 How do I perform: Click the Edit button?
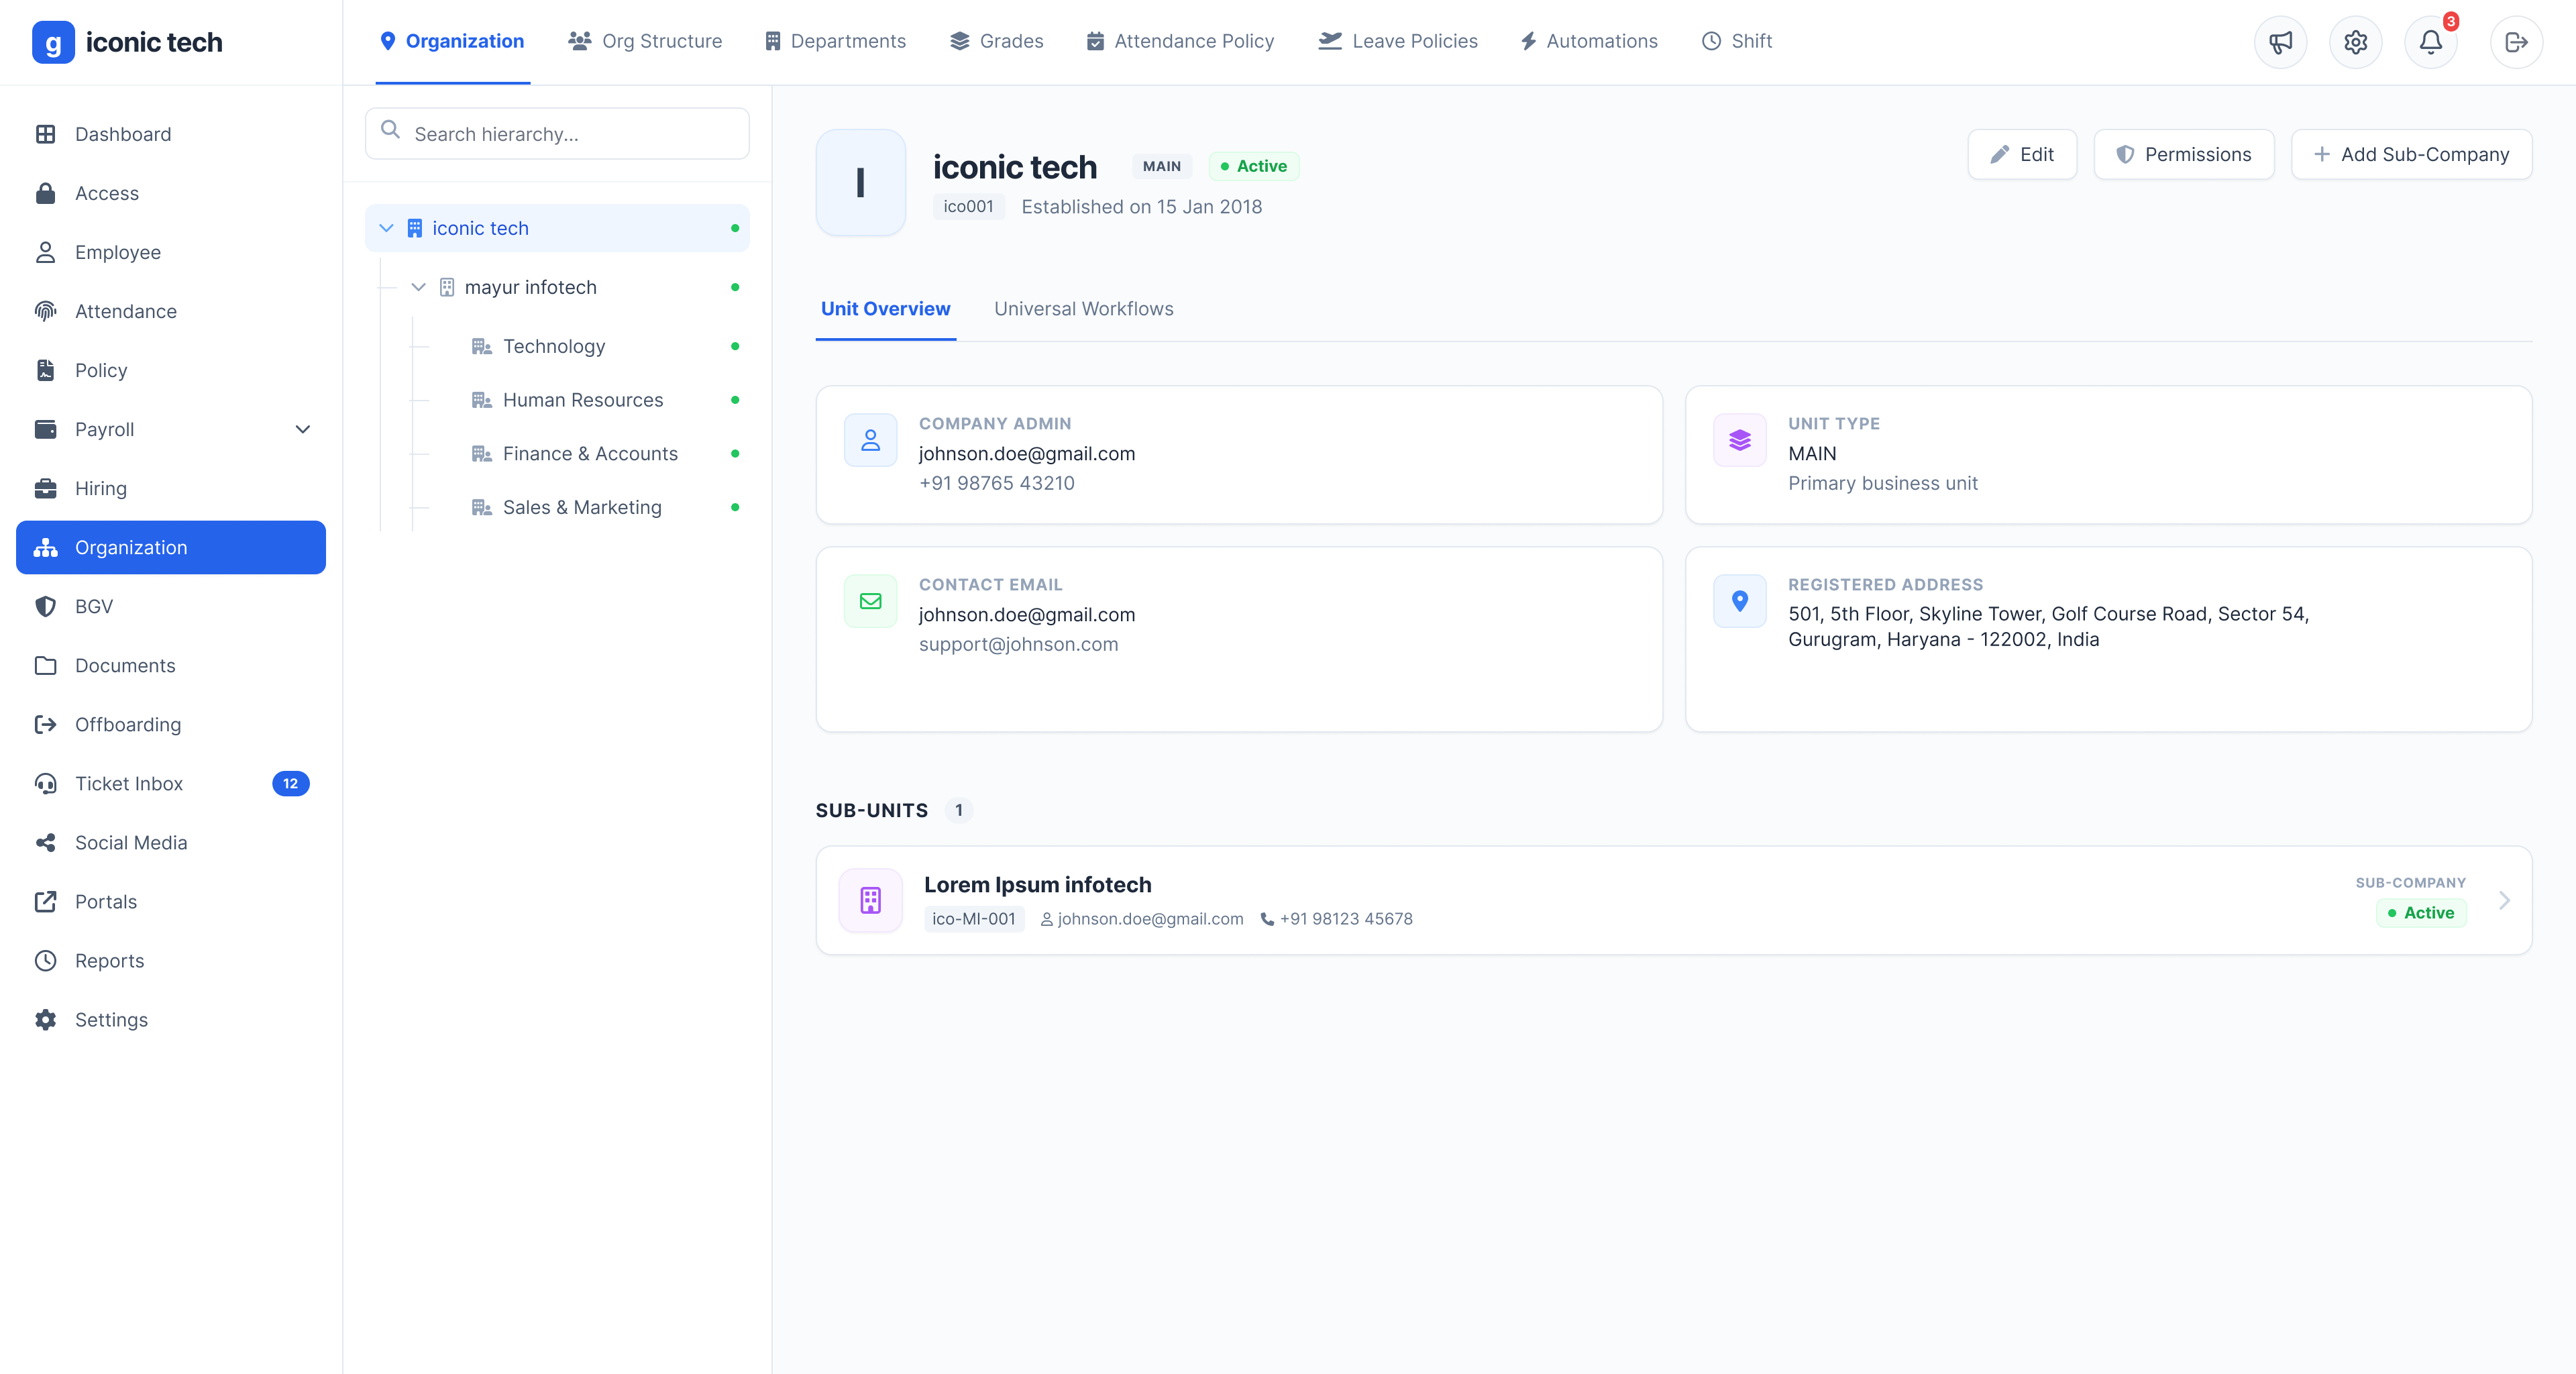click(2022, 154)
